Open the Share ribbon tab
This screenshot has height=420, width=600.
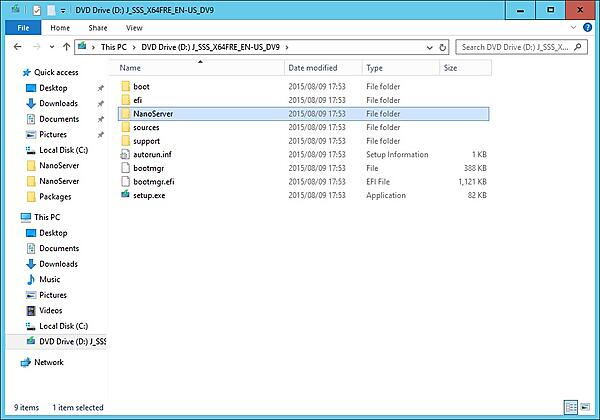pos(98,28)
